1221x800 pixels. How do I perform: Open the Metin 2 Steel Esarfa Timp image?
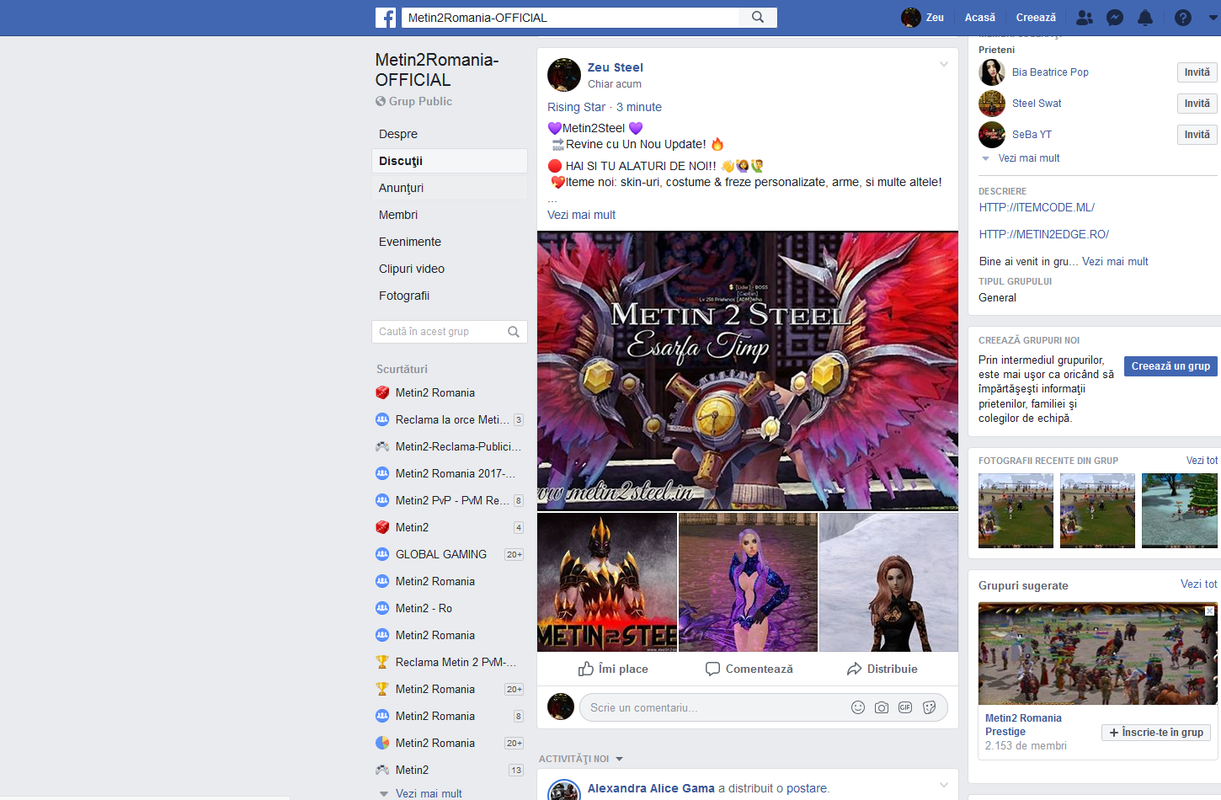(747, 371)
